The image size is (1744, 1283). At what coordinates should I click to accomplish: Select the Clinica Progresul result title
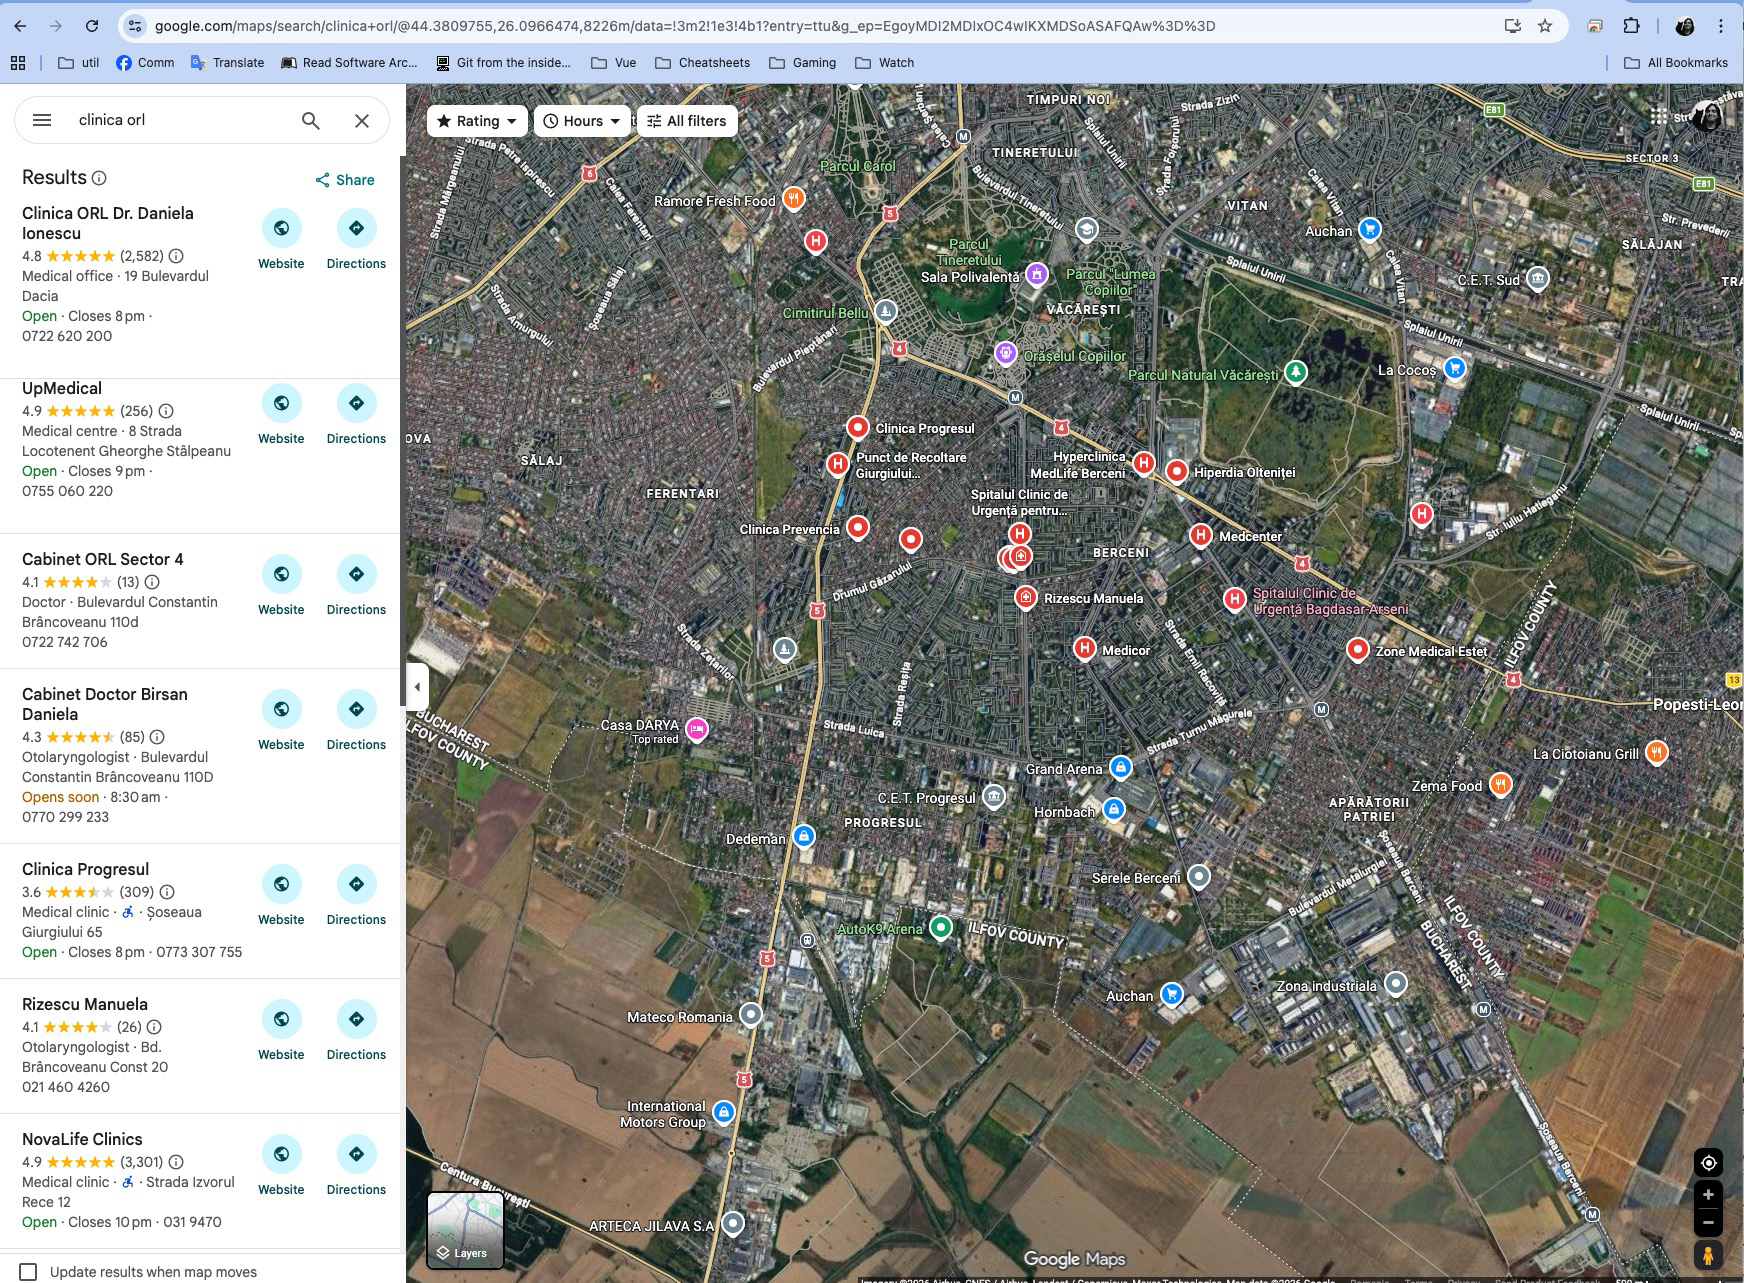click(86, 869)
